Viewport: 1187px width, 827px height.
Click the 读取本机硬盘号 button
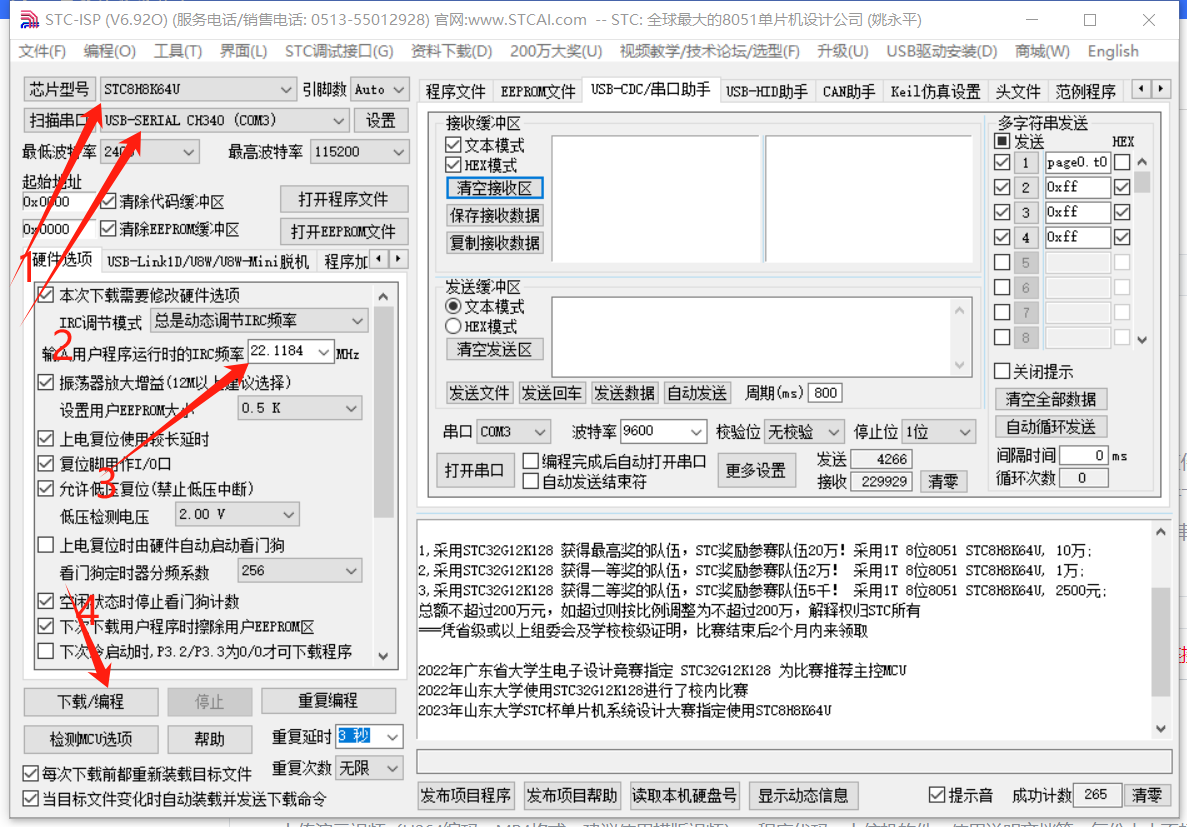coord(684,795)
